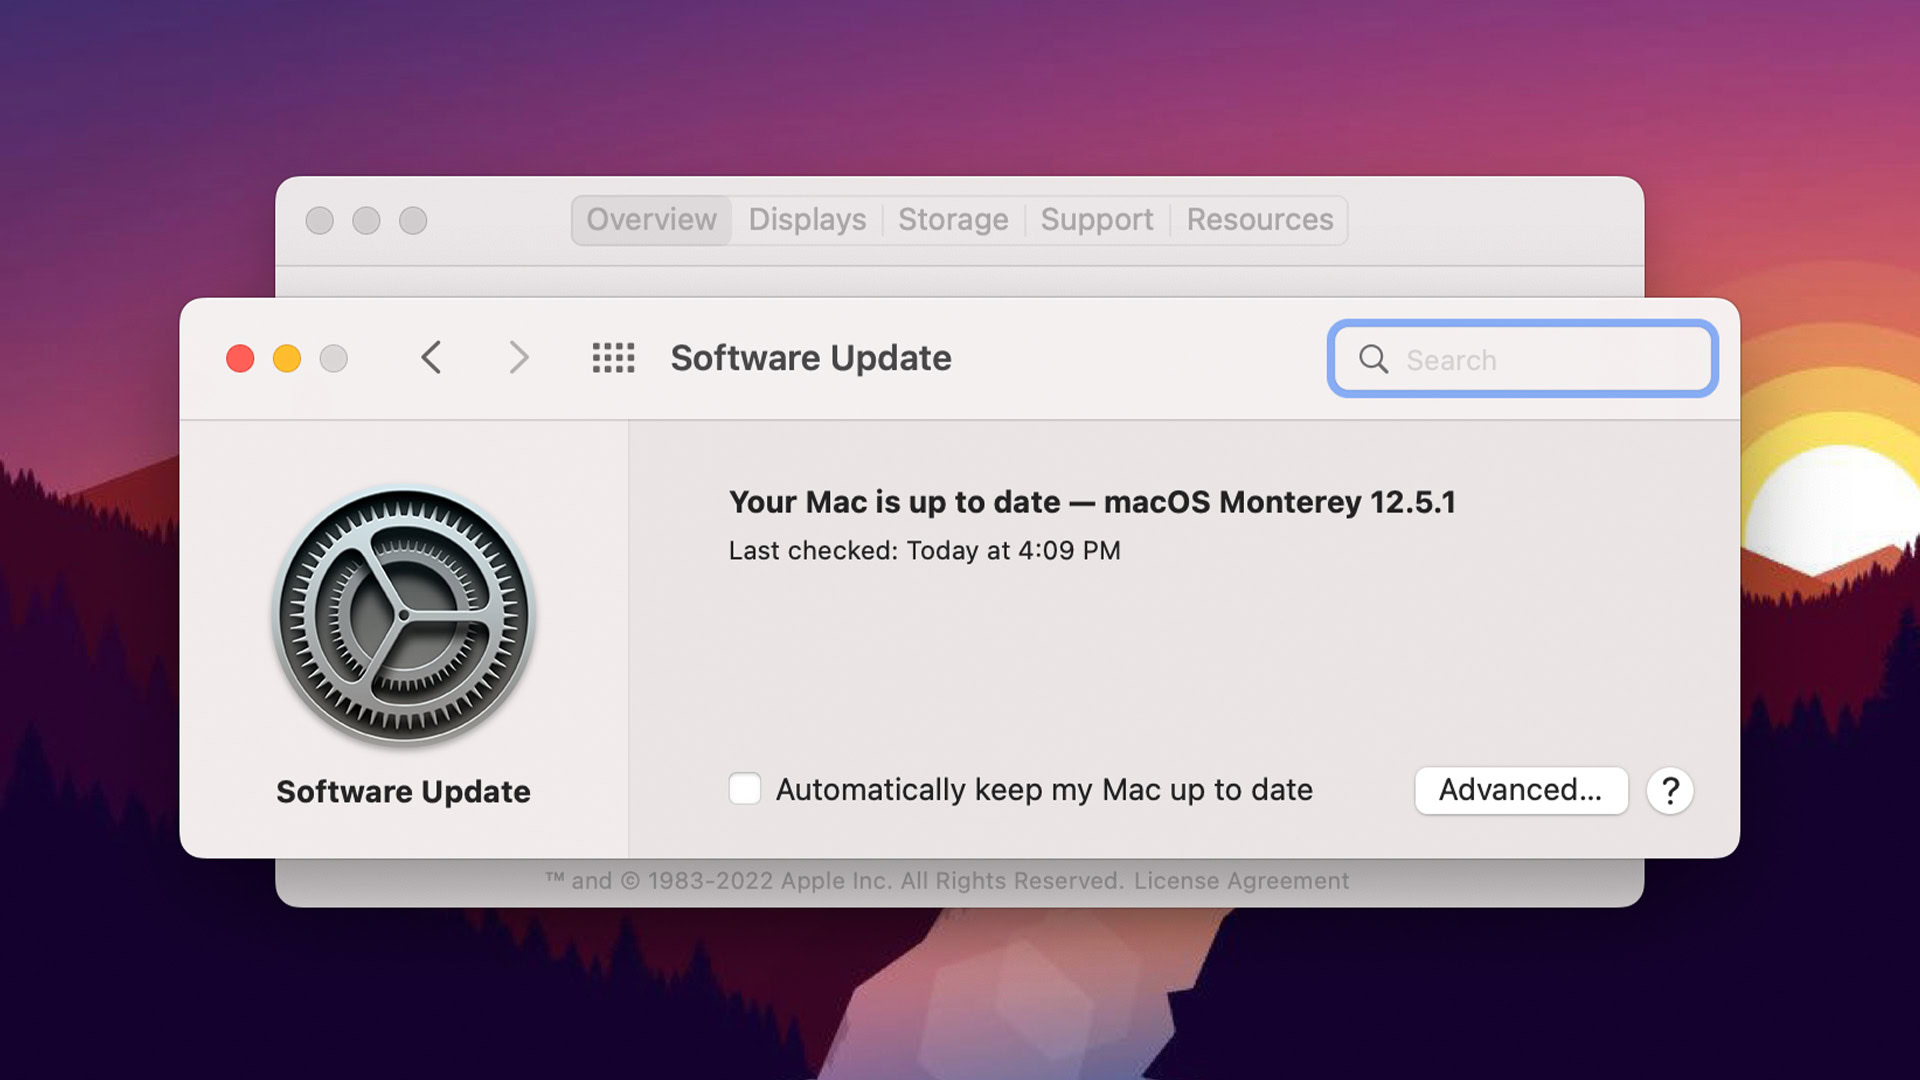This screenshot has width=1920, height=1080.
Task: Click the grey full-screen button
Action: pos(334,356)
